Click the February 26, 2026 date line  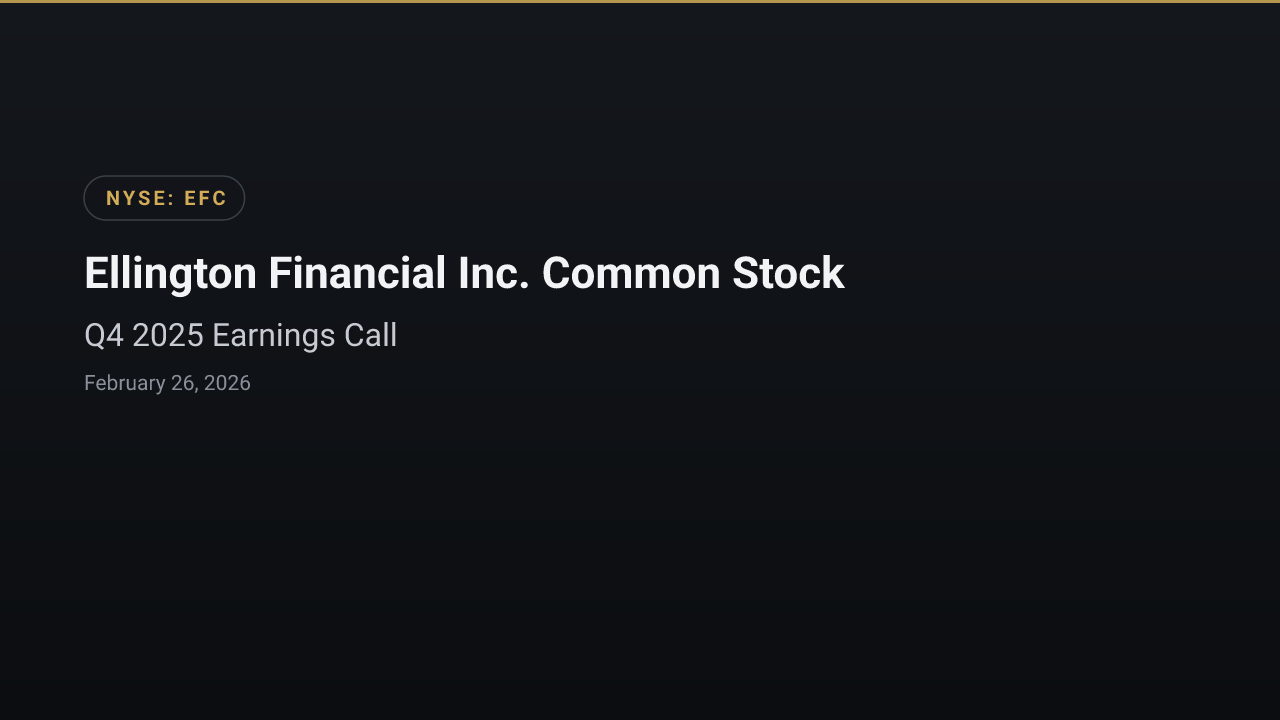click(167, 383)
